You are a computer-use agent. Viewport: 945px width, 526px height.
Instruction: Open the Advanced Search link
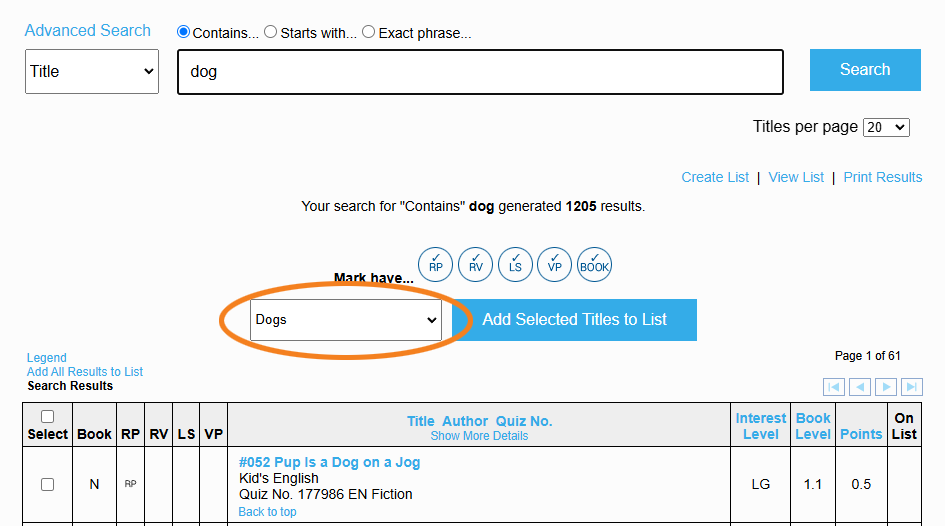[87, 31]
